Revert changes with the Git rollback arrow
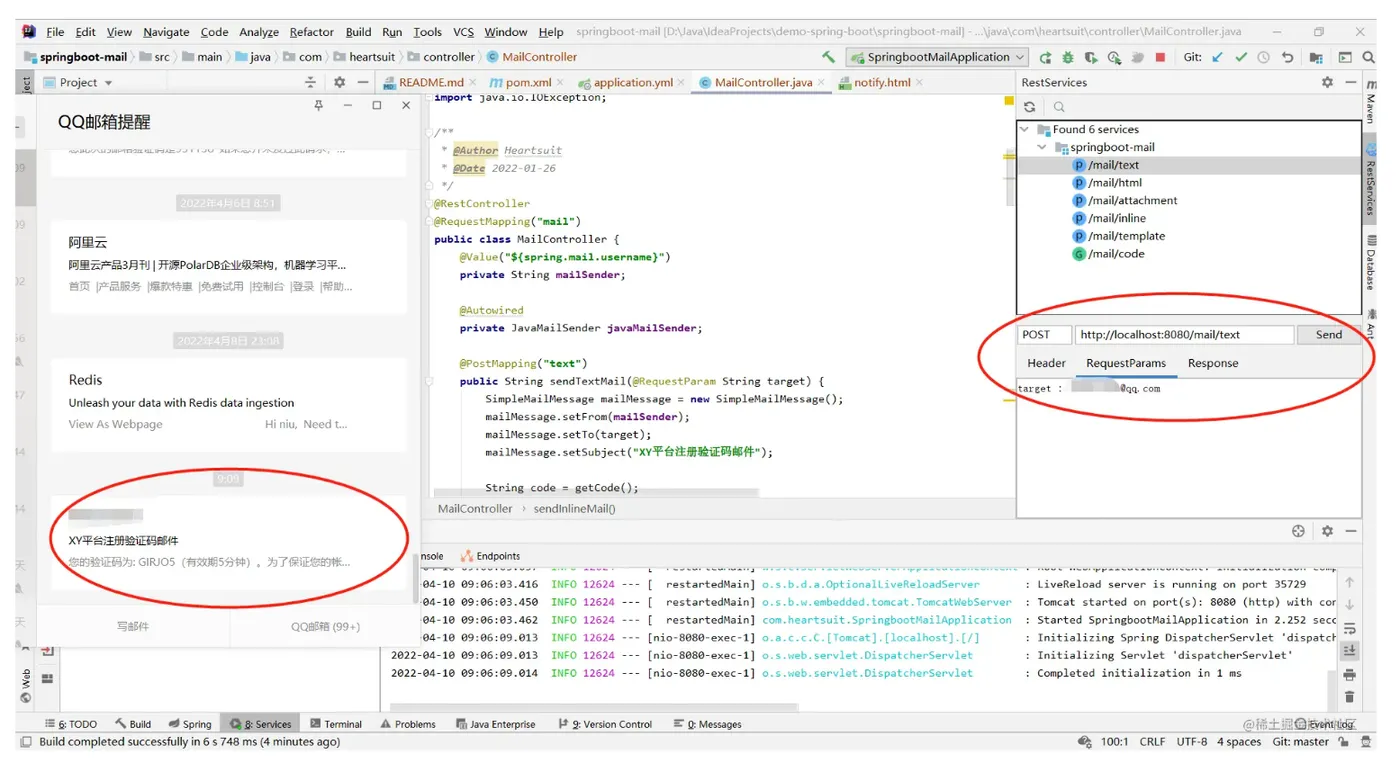The height and width of the screenshot is (772, 1400). [x=1287, y=57]
